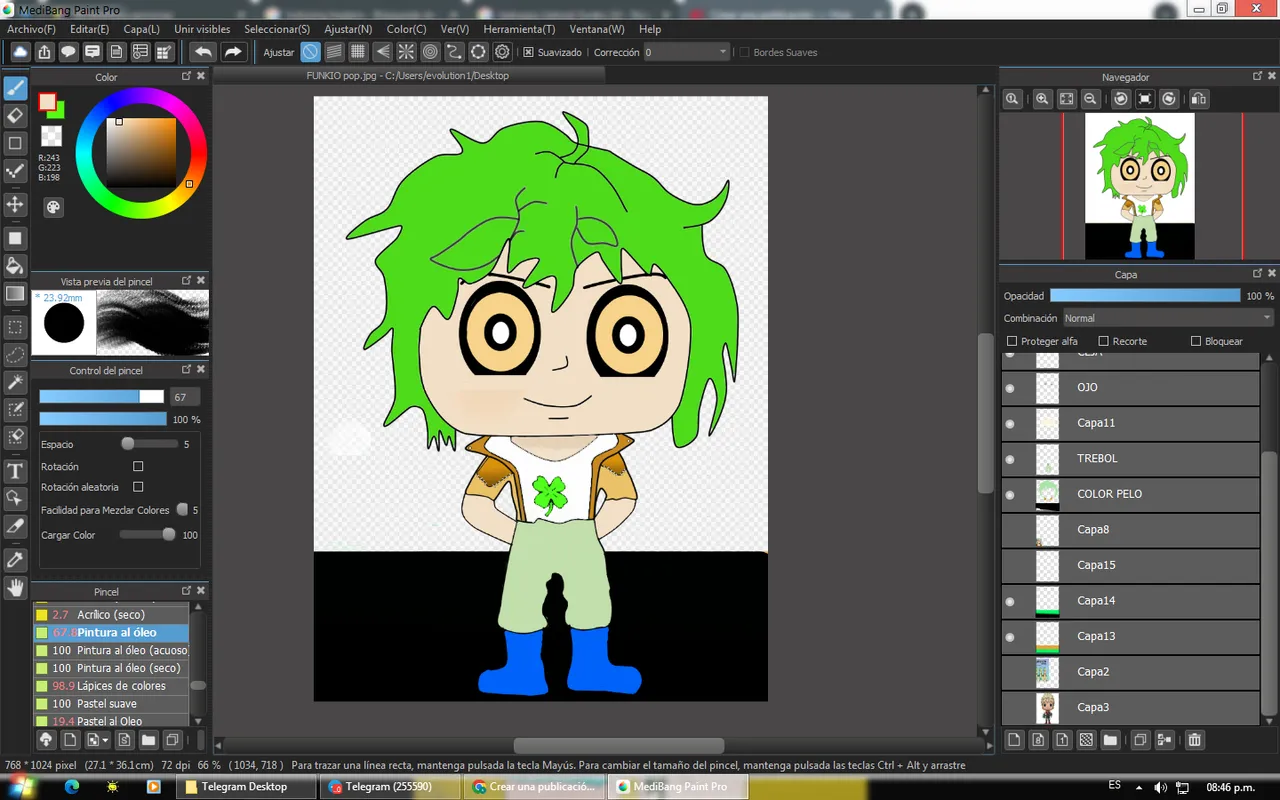Toggle the Bordes Suaves checkbox
Screen dimensions: 1280x800
coord(744,52)
